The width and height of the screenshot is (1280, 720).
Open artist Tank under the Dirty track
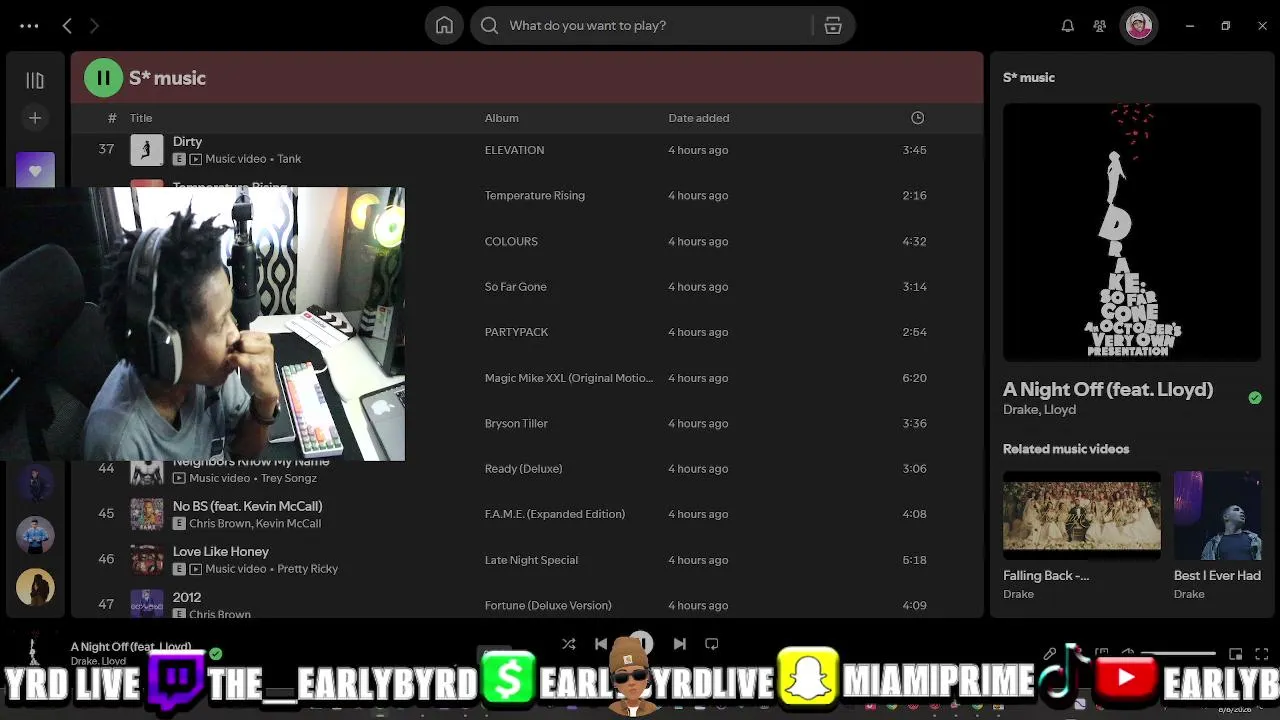289,159
